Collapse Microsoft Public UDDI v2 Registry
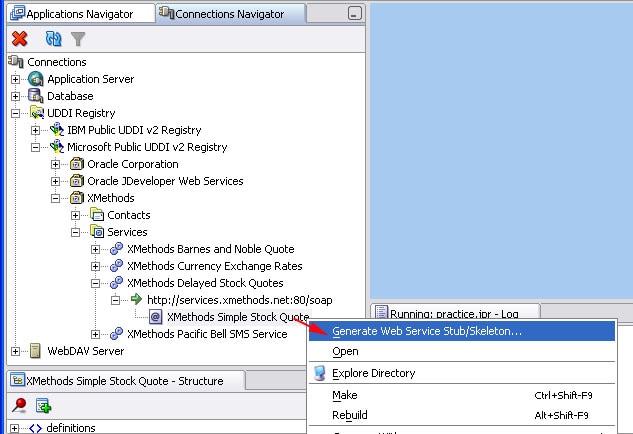This screenshot has width=633, height=434. (35, 147)
